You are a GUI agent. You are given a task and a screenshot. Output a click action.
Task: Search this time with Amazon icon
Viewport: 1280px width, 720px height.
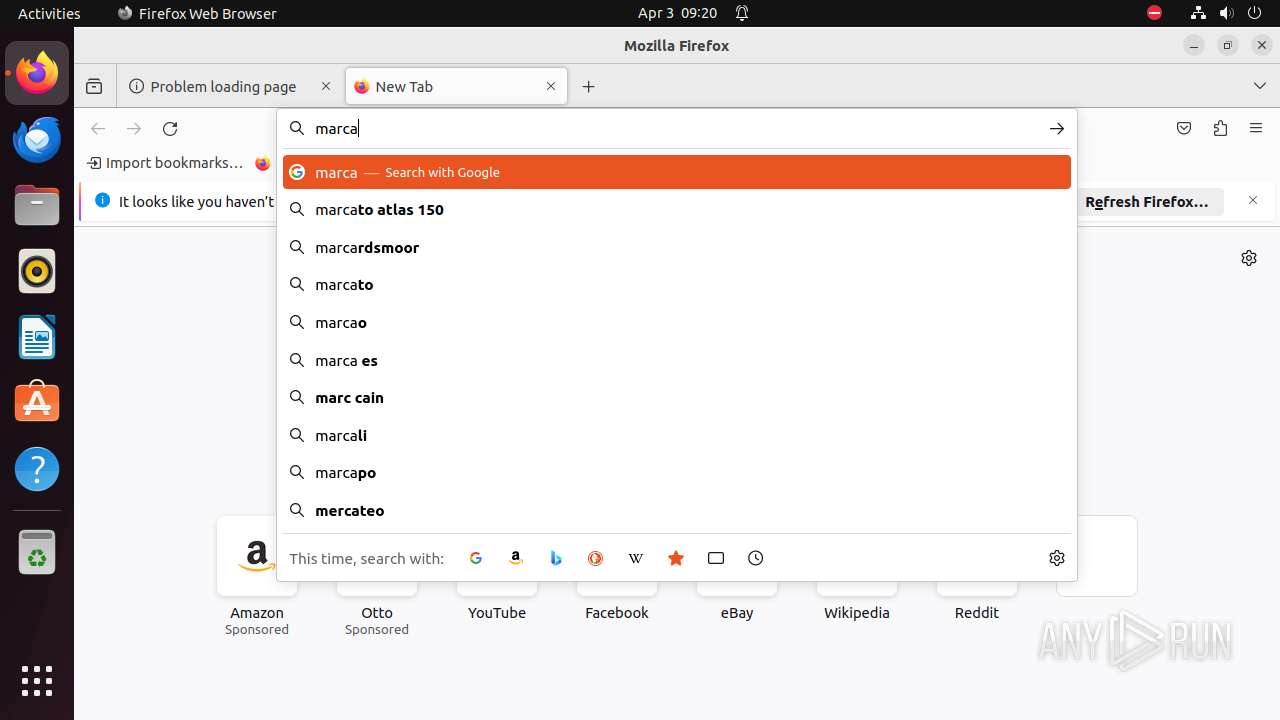coord(516,558)
